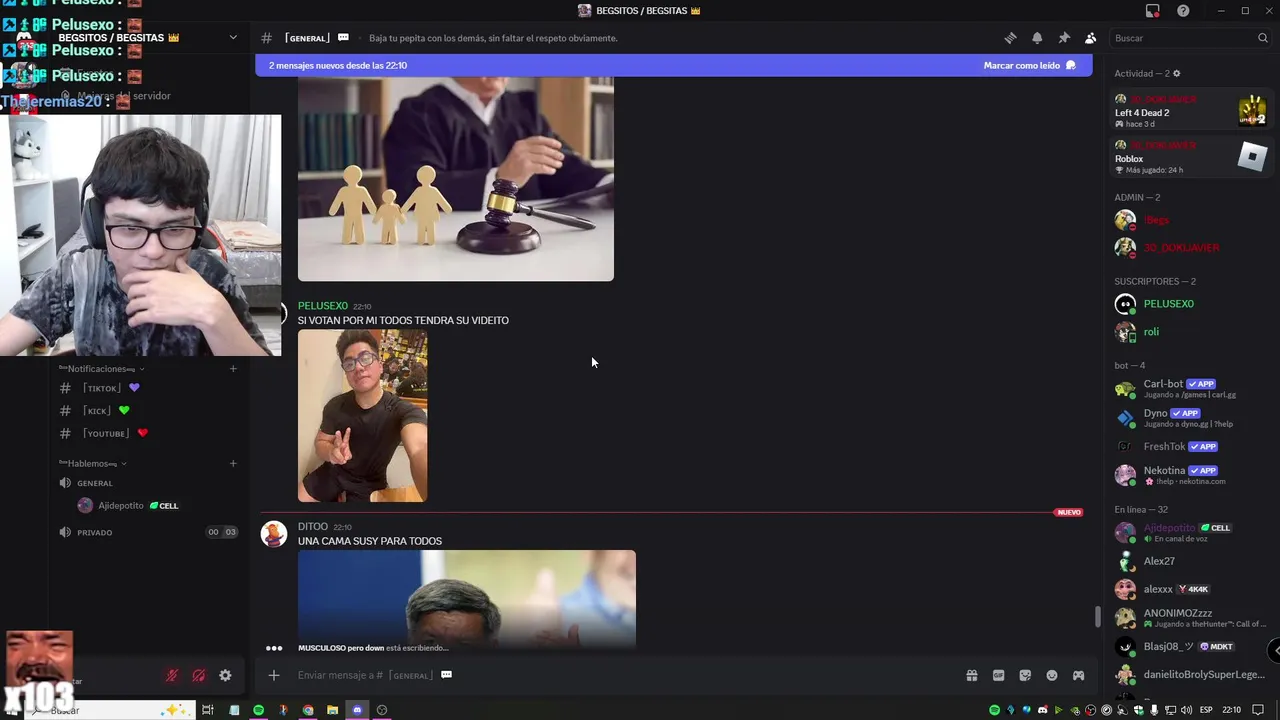
Task: Open attachment plus button in message bar
Action: click(273, 675)
